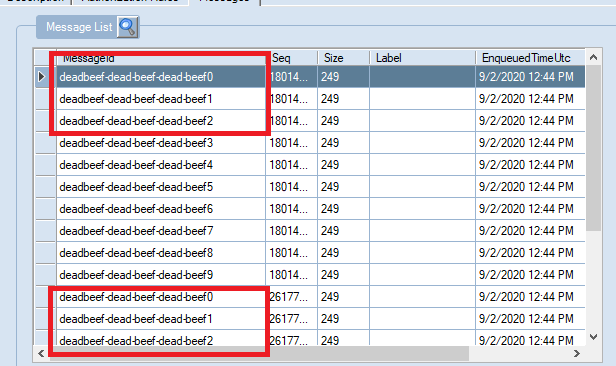616x366 pixels.
Task: Sort by the Seq column header
Action: pos(292,58)
